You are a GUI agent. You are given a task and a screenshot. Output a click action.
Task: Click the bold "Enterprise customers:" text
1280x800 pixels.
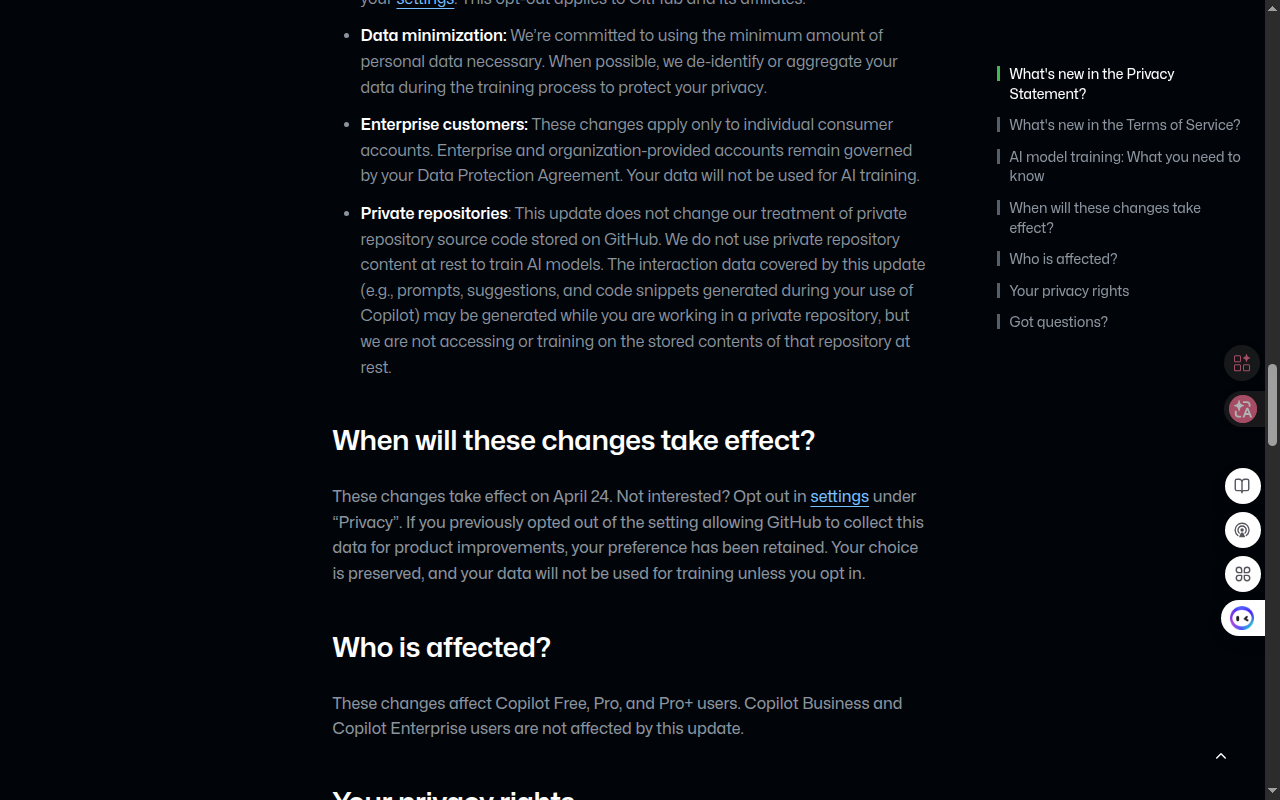point(444,125)
